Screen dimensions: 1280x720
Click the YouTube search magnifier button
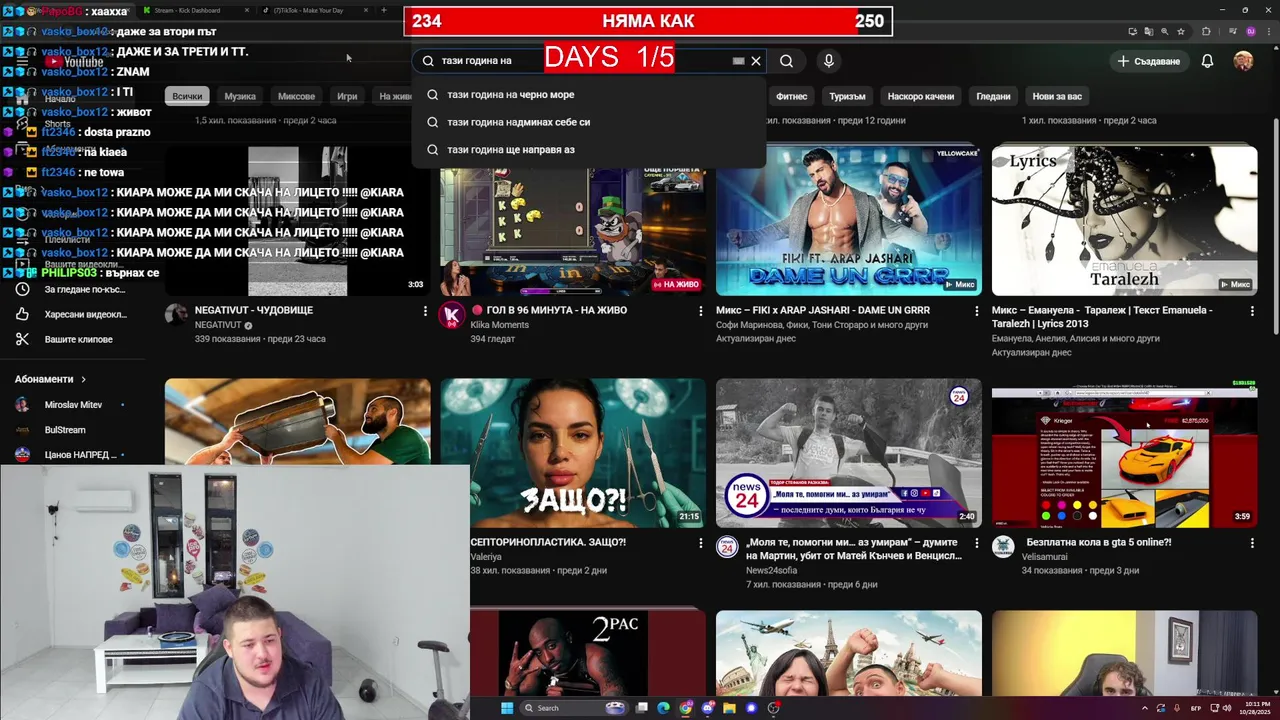(x=786, y=61)
